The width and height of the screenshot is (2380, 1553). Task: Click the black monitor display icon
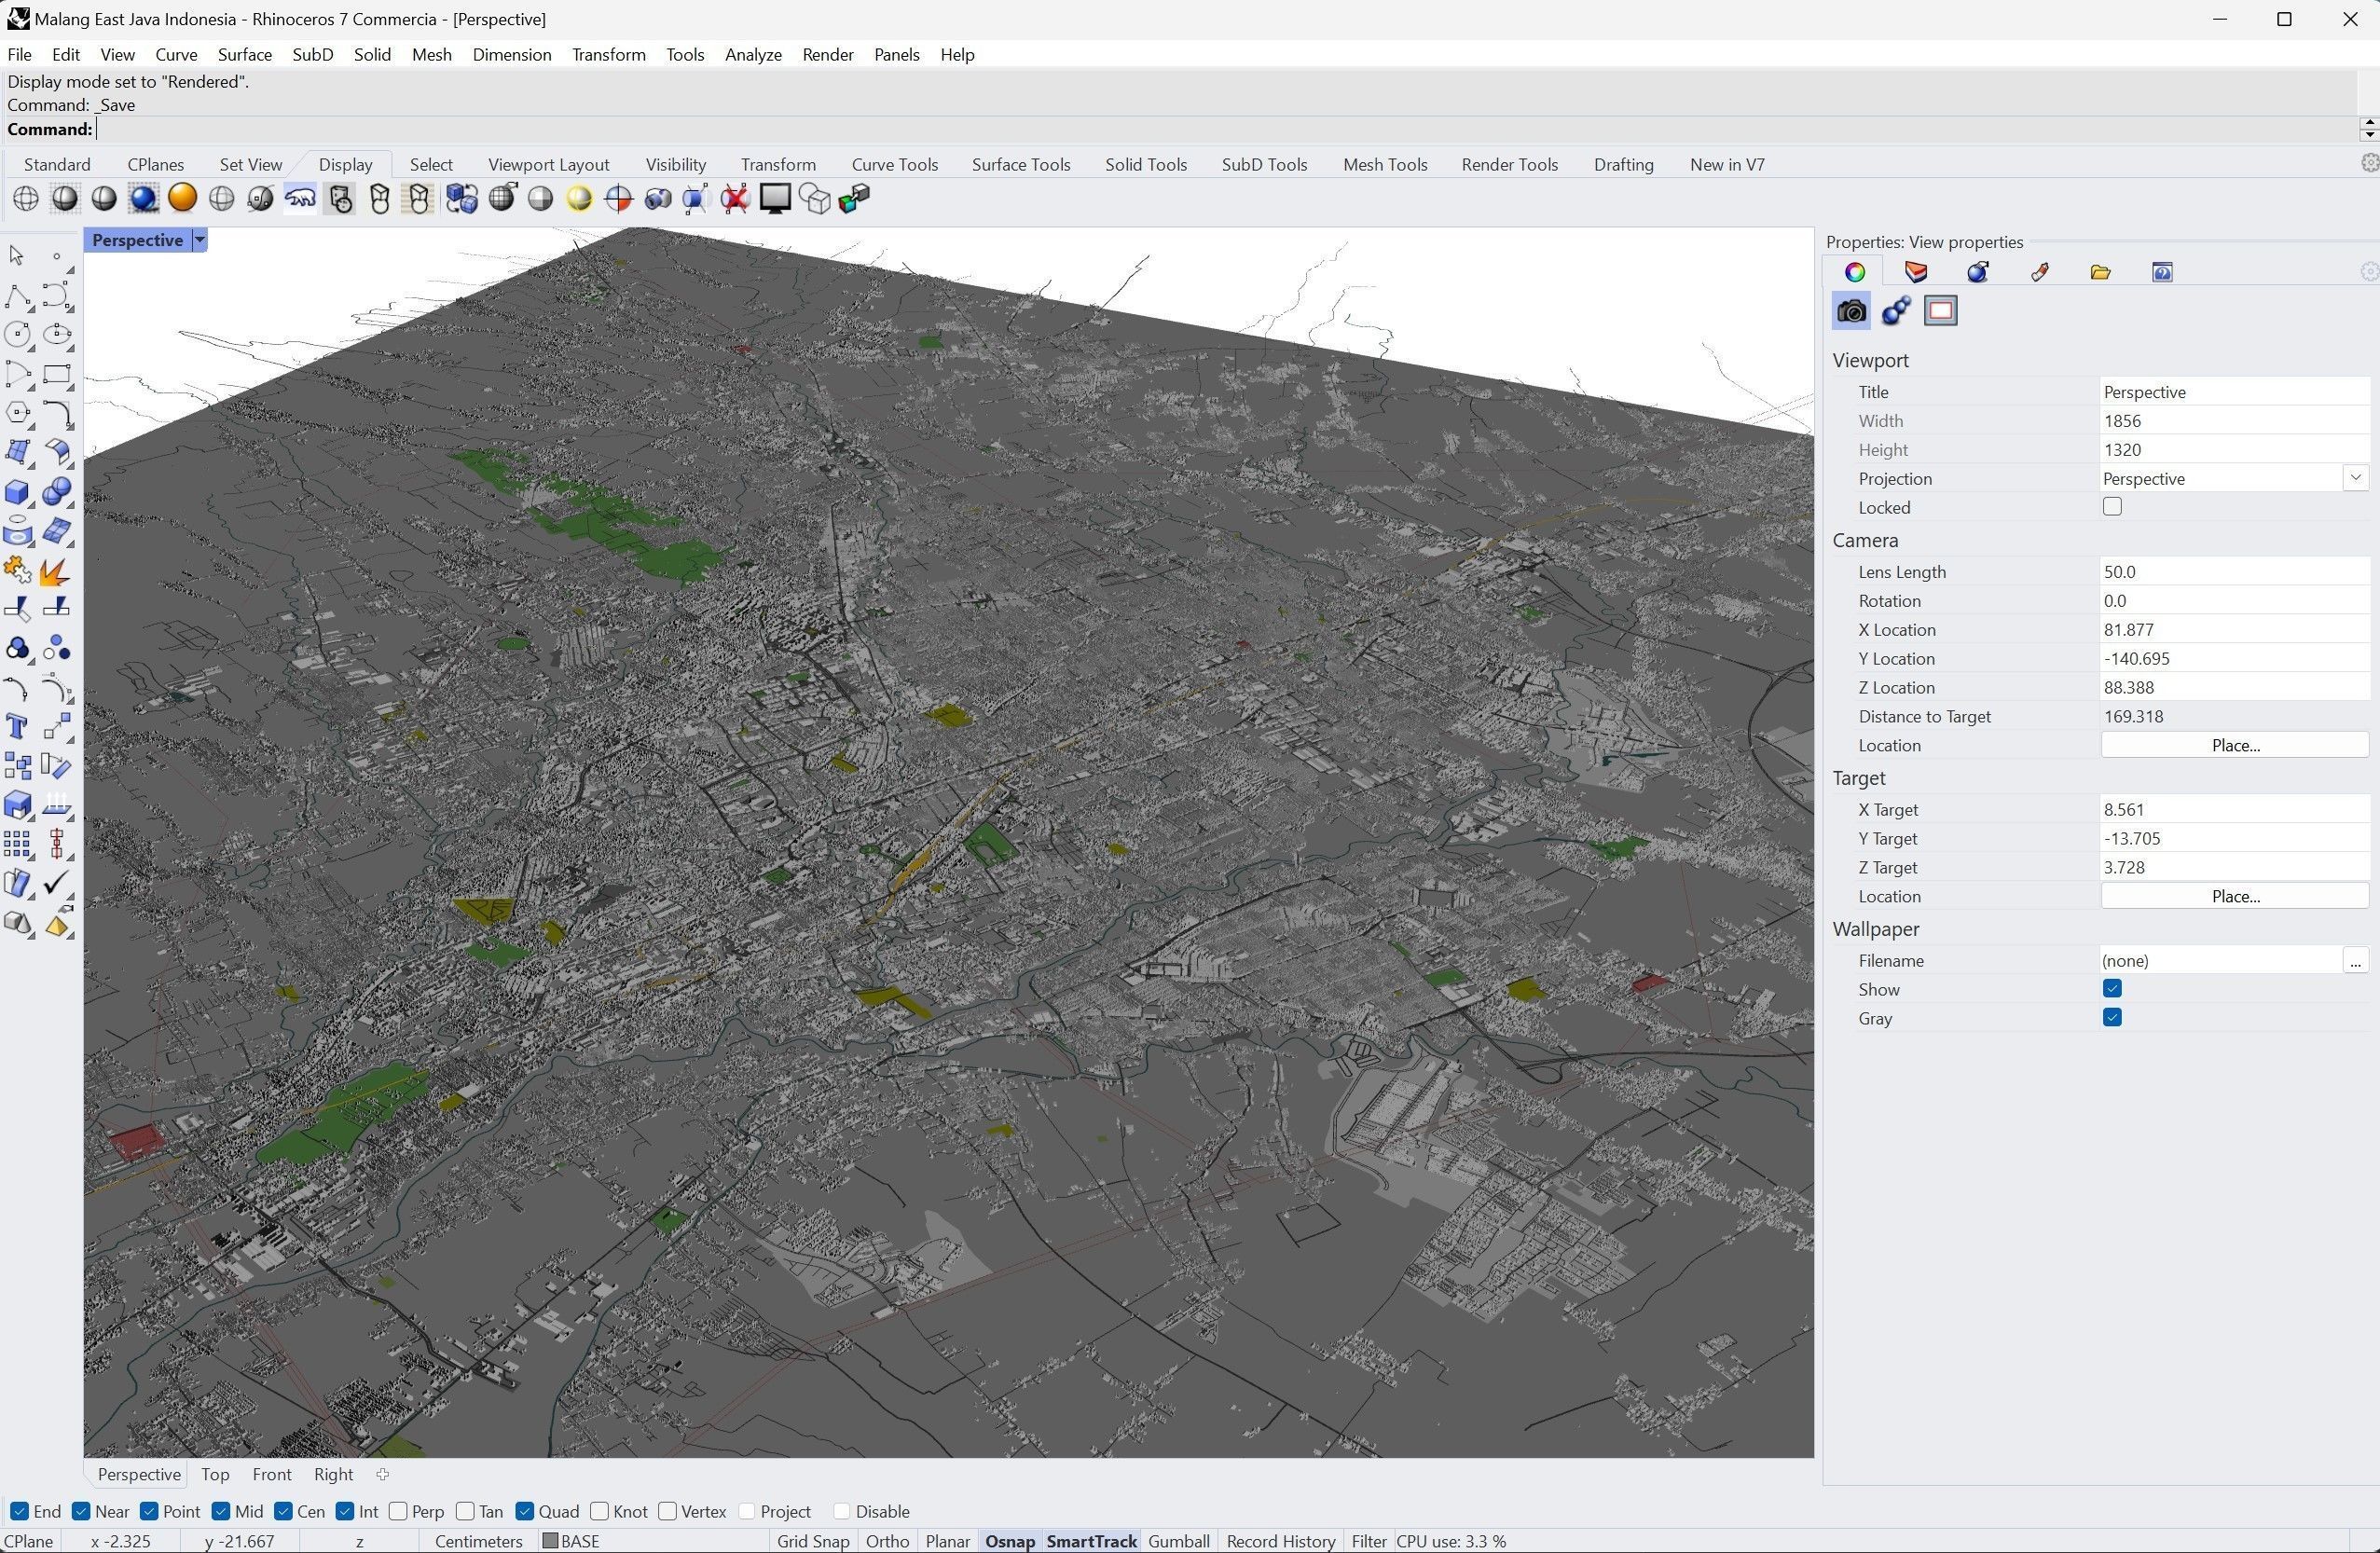click(x=775, y=198)
